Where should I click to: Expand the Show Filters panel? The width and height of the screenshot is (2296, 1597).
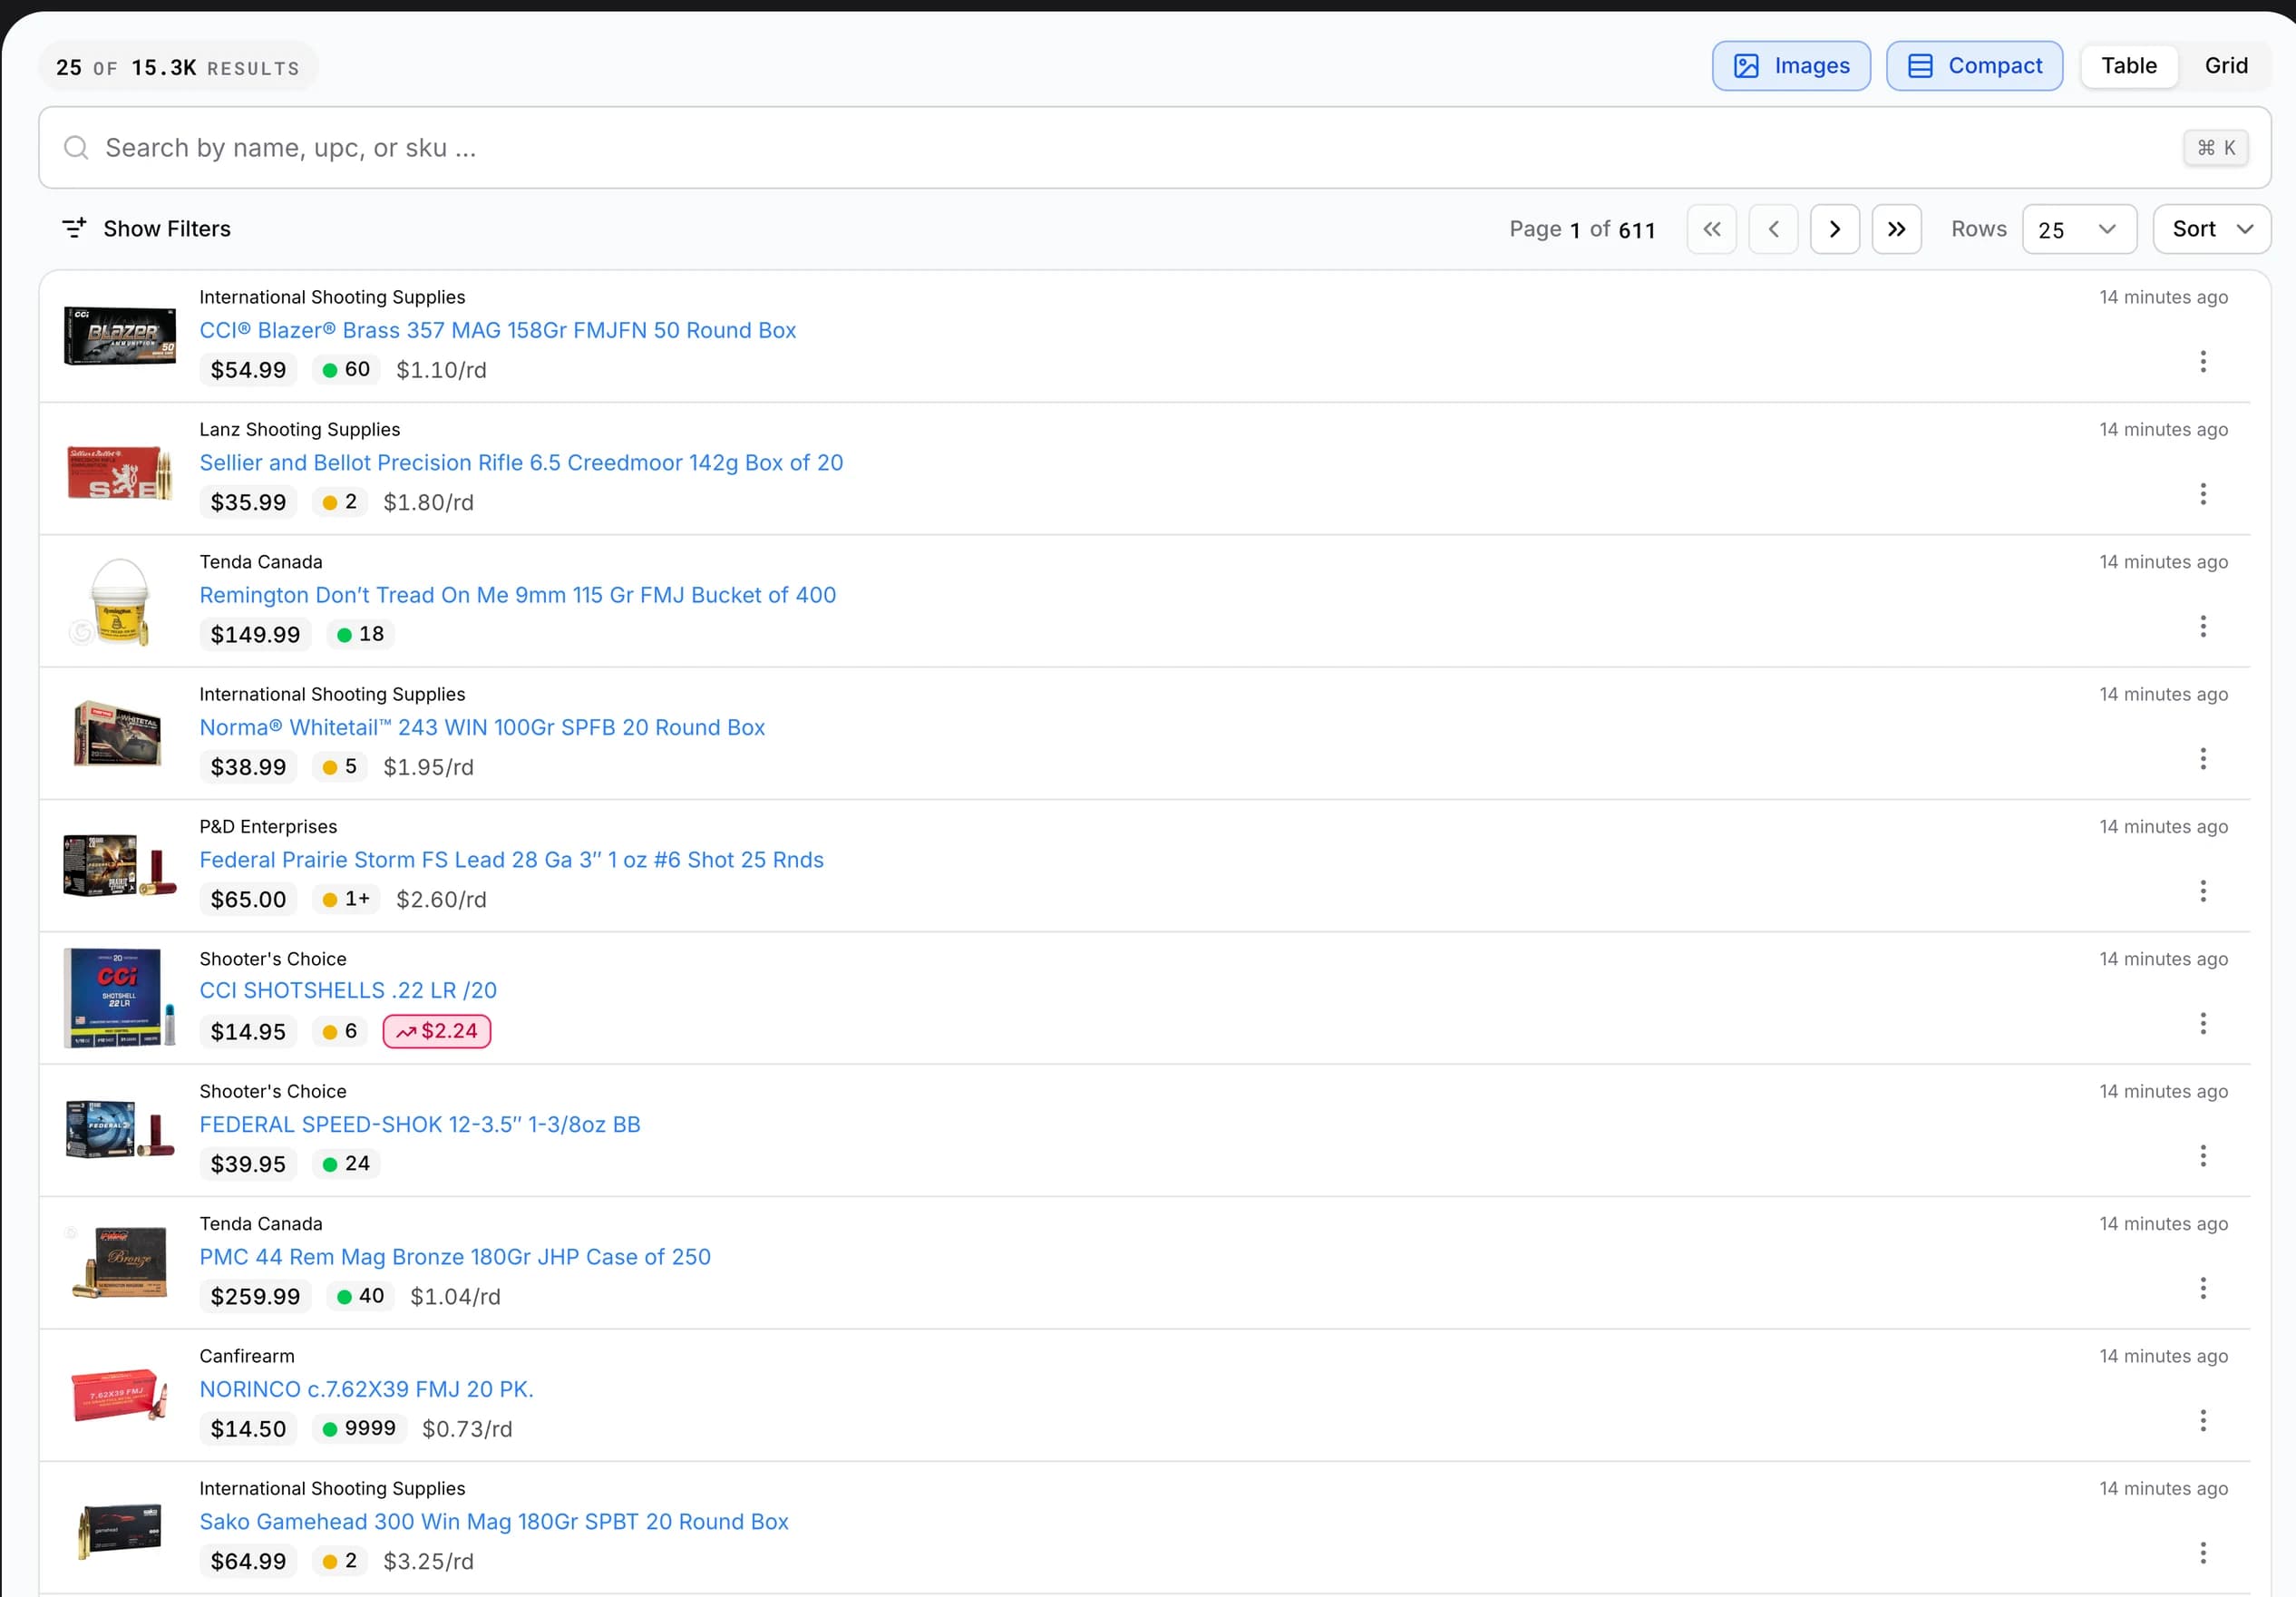146,229
